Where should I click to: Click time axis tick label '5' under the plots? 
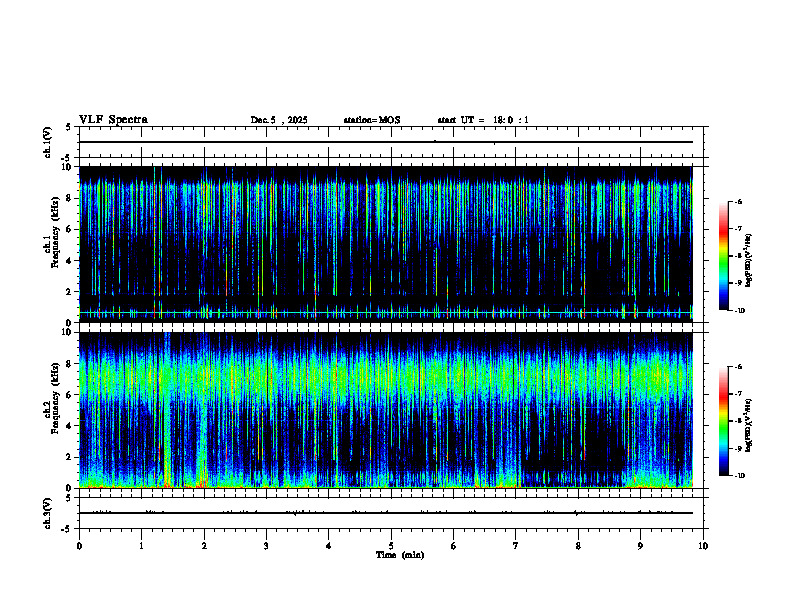point(391,546)
